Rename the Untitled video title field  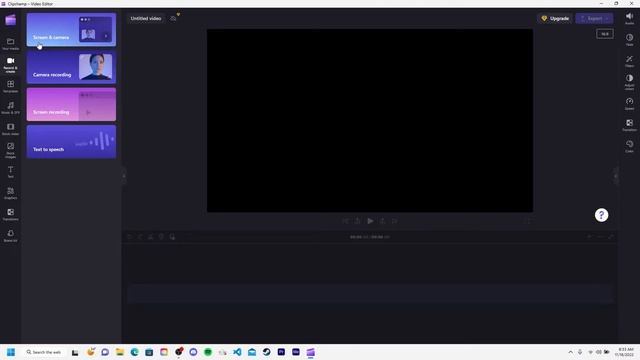coord(146,18)
